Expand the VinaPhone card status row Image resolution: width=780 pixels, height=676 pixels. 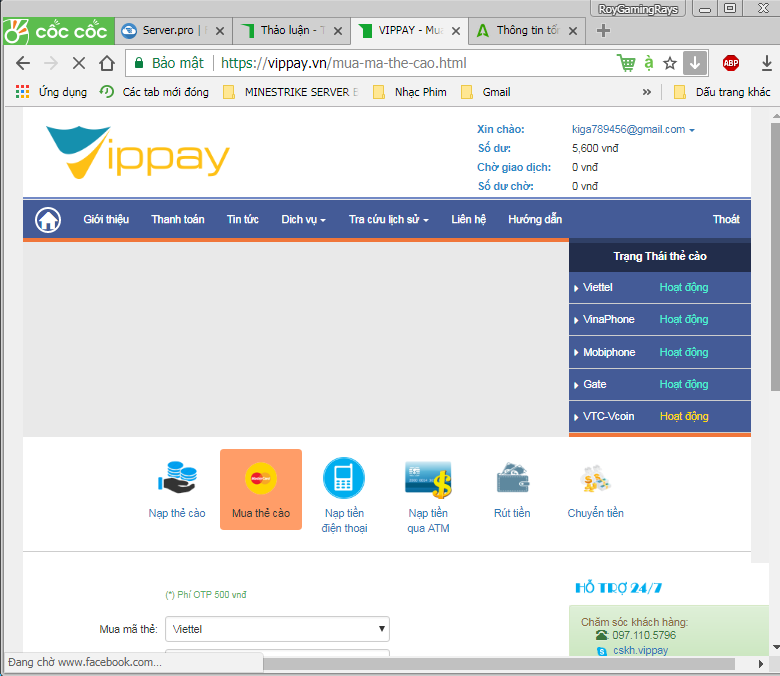tap(660, 319)
